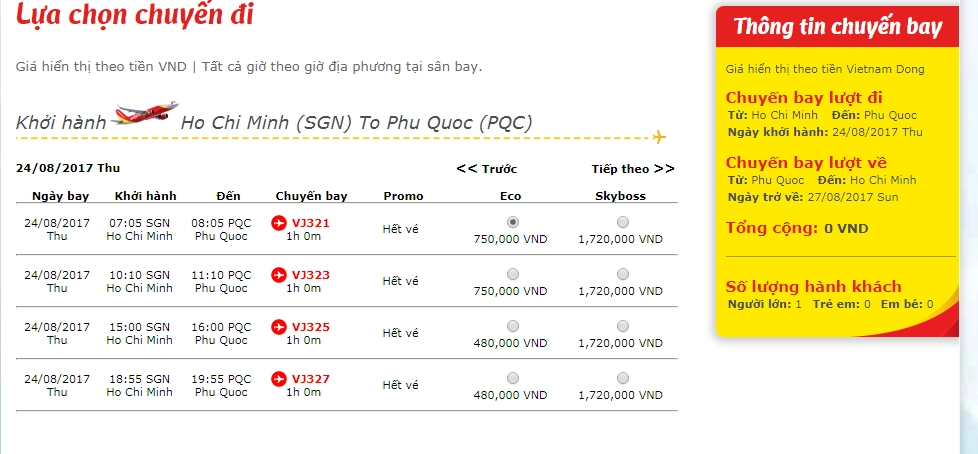
Task: Pick Skyboss fare for flight VJ327
Action: [622, 378]
